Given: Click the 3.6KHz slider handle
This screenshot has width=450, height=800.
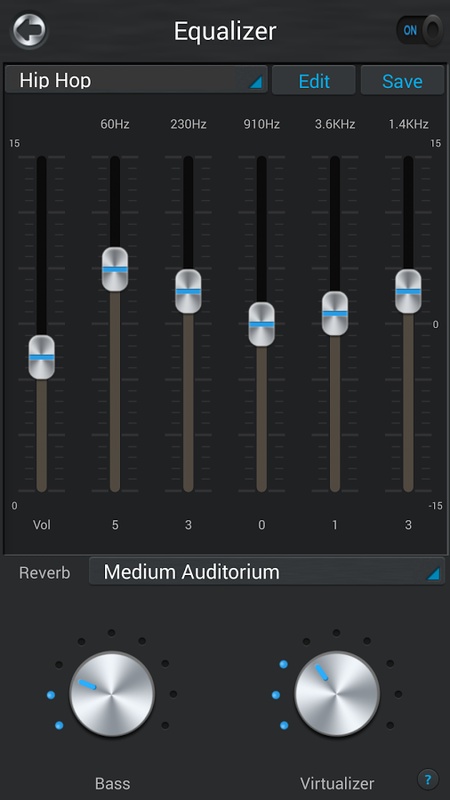Looking at the screenshot, I should pos(335,313).
